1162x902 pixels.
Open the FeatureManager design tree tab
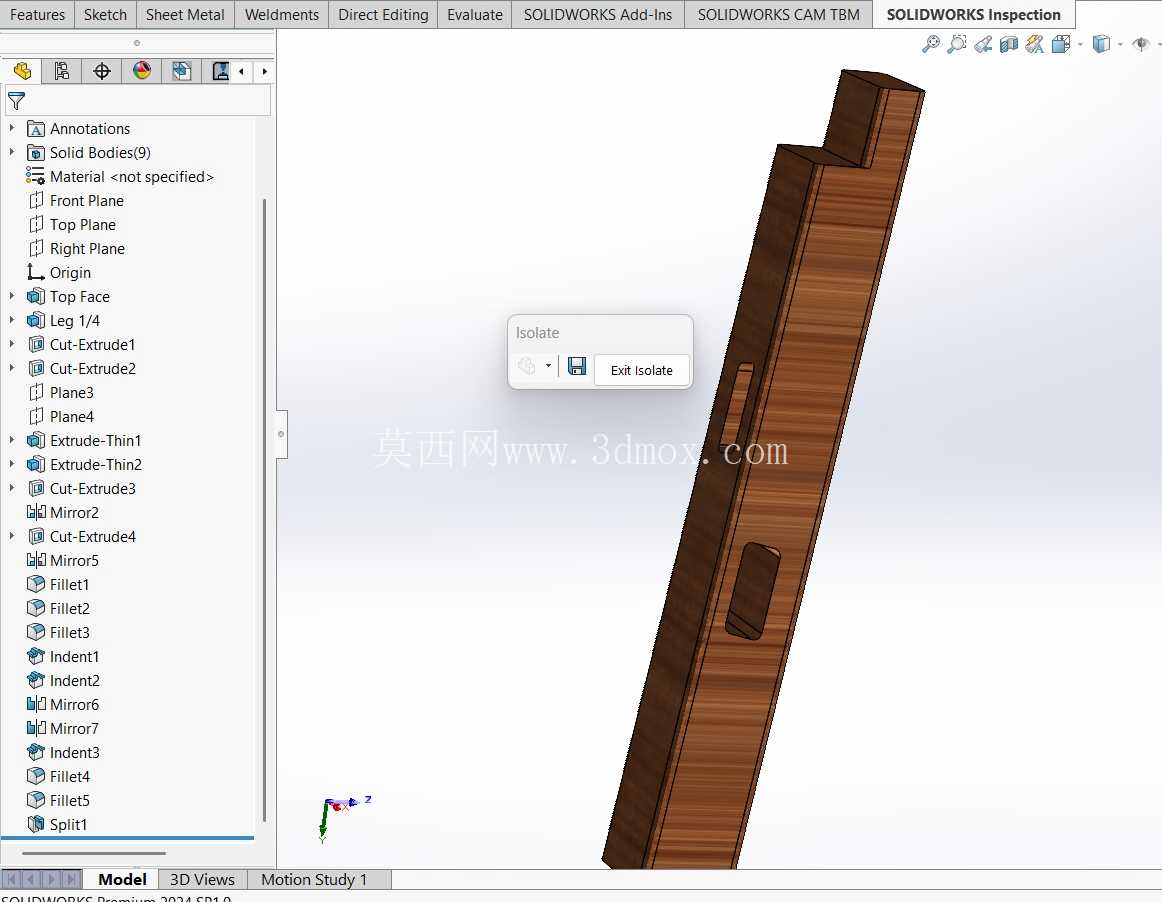pos(22,71)
